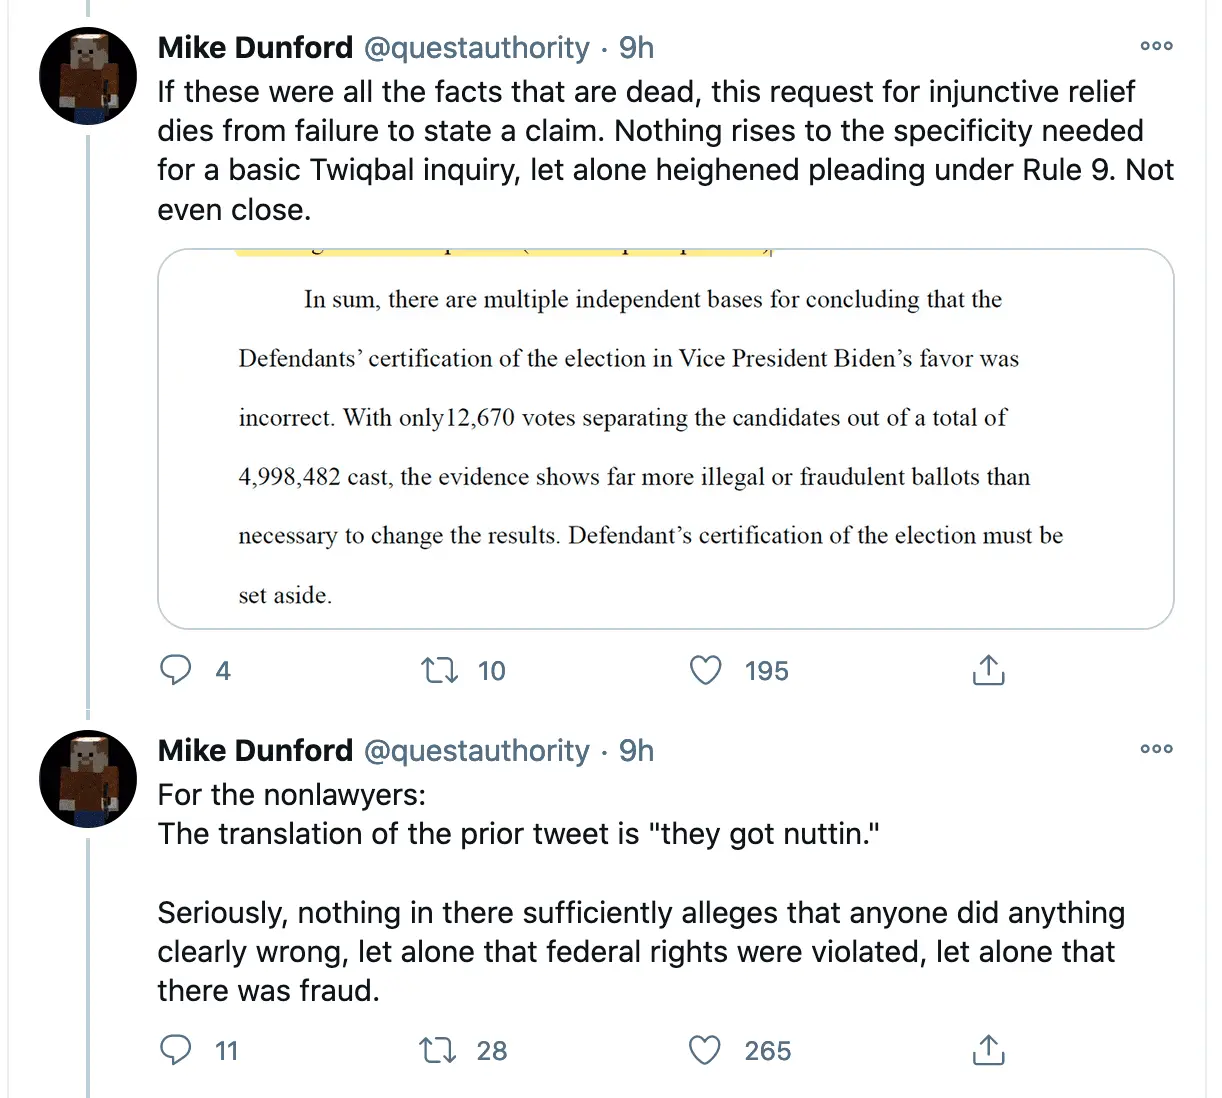The height and width of the screenshot is (1098, 1222).
Task: Retweet the tweet with 28 retweets
Action: 437,1050
